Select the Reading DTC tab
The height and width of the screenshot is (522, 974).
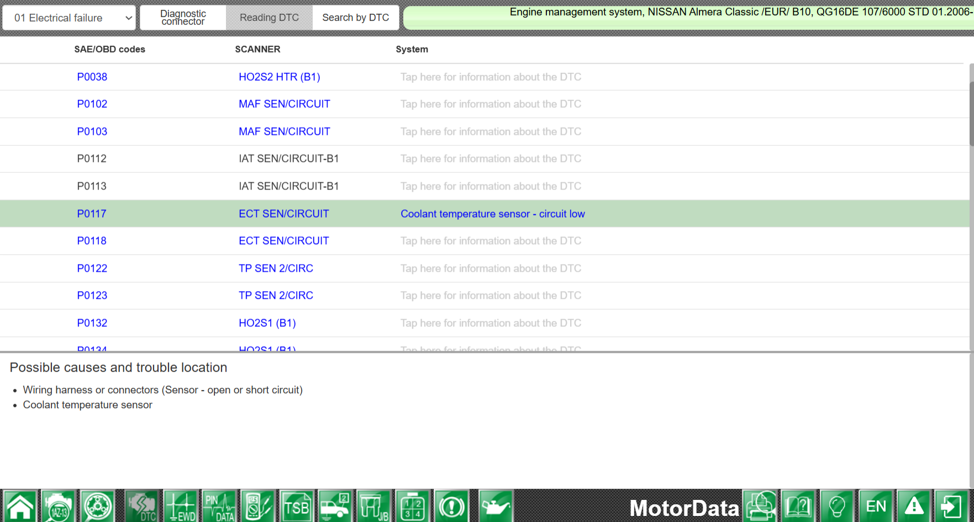269,18
